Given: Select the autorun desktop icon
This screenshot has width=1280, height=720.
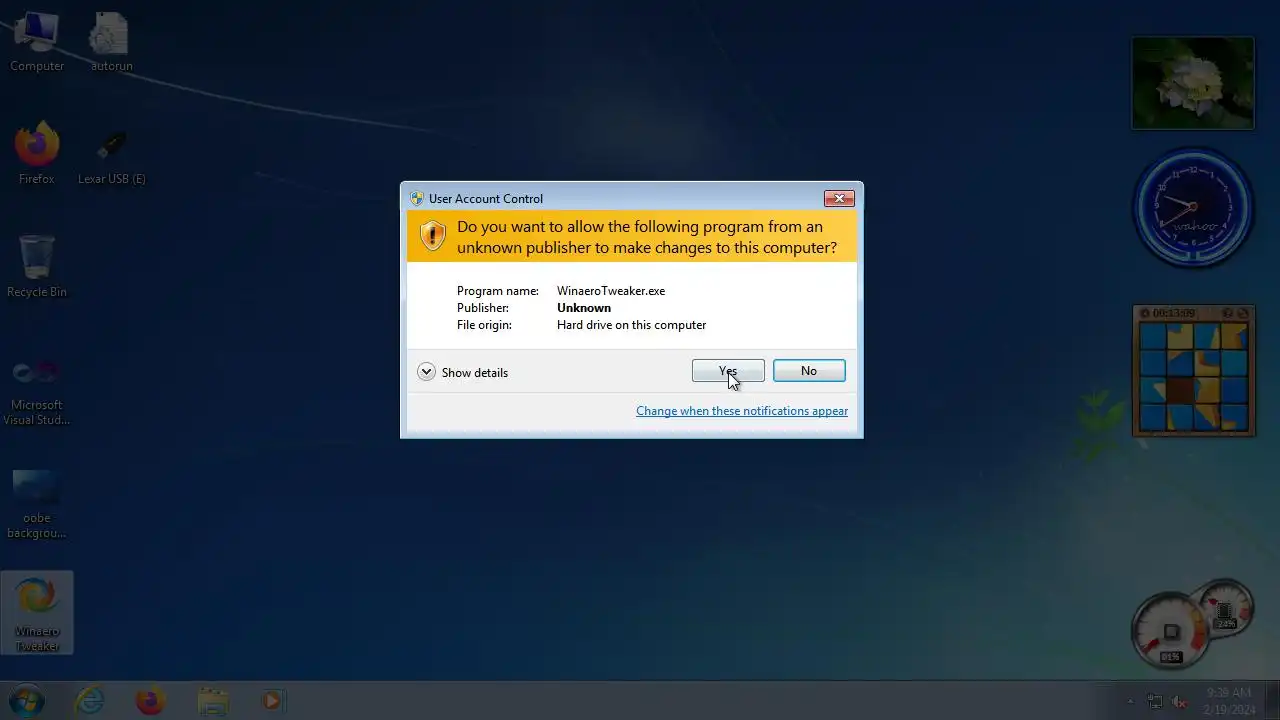Looking at the screenshot, I should (x=111, y=42).
